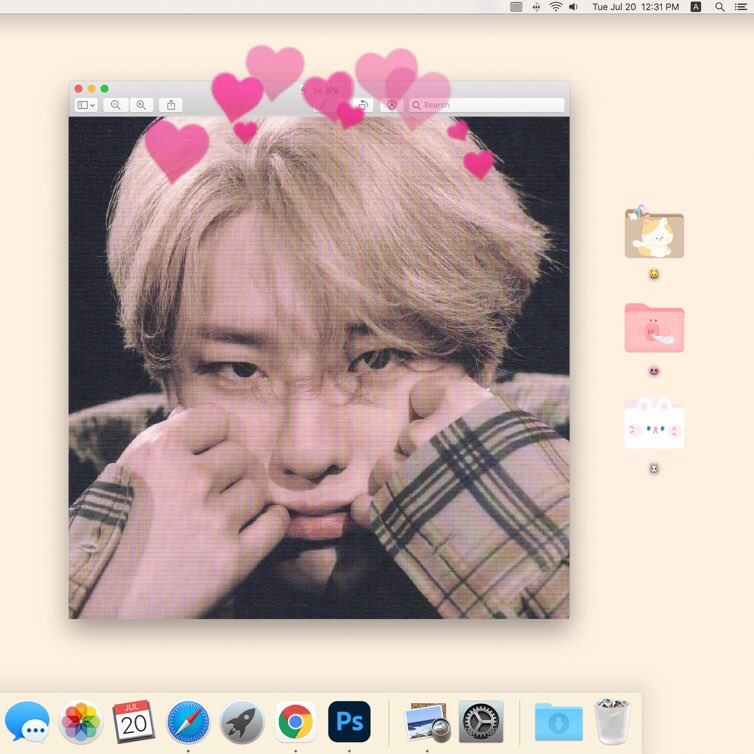754x754 pixels.
Task: Open the cat folder on desktop
Action: (654, 233)
